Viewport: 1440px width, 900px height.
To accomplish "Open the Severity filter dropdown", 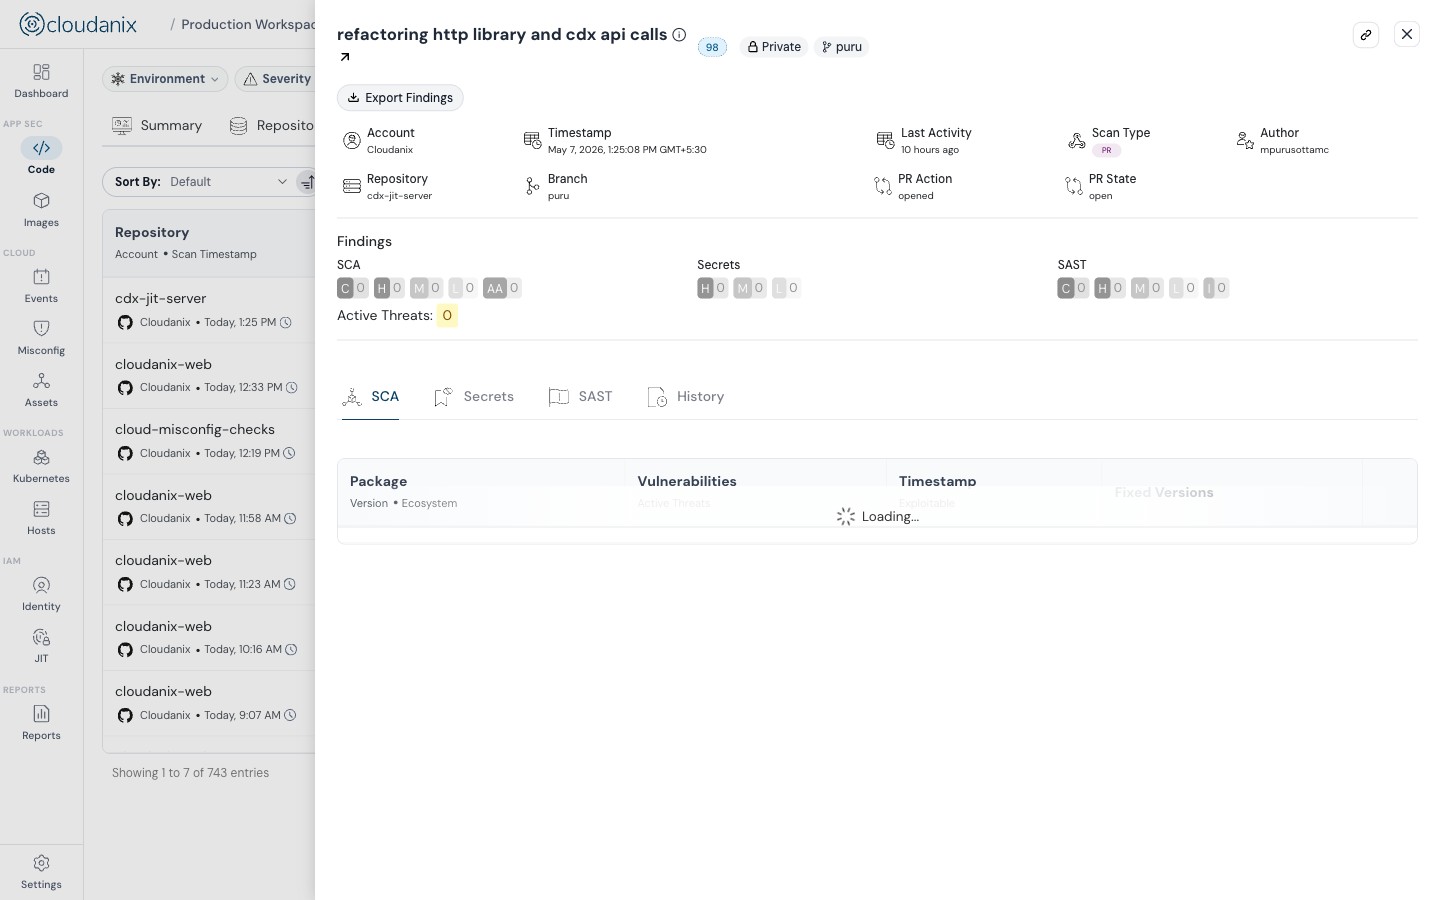I will [x=276, y=79].
